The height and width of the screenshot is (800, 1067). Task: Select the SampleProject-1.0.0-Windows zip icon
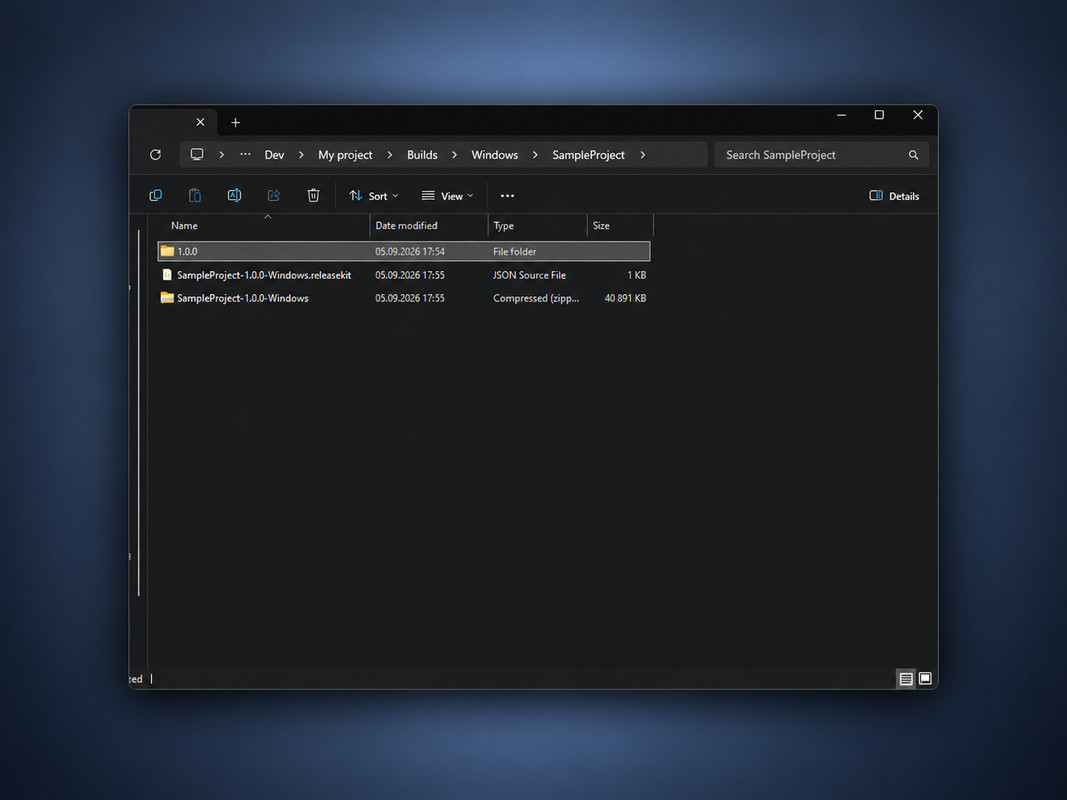pos(167,298)
